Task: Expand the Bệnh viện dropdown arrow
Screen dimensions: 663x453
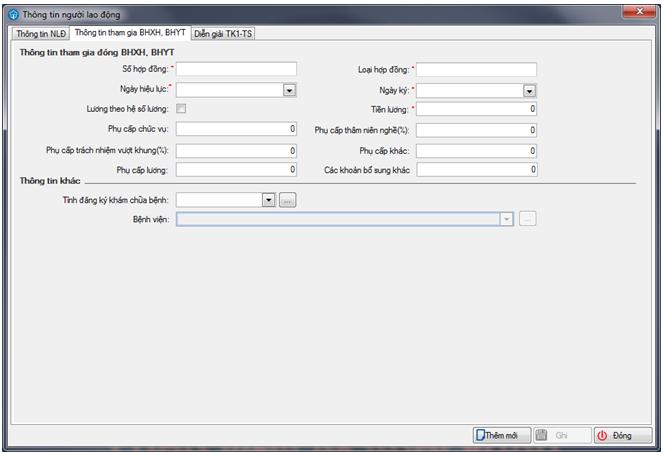Action: point(507,219)
